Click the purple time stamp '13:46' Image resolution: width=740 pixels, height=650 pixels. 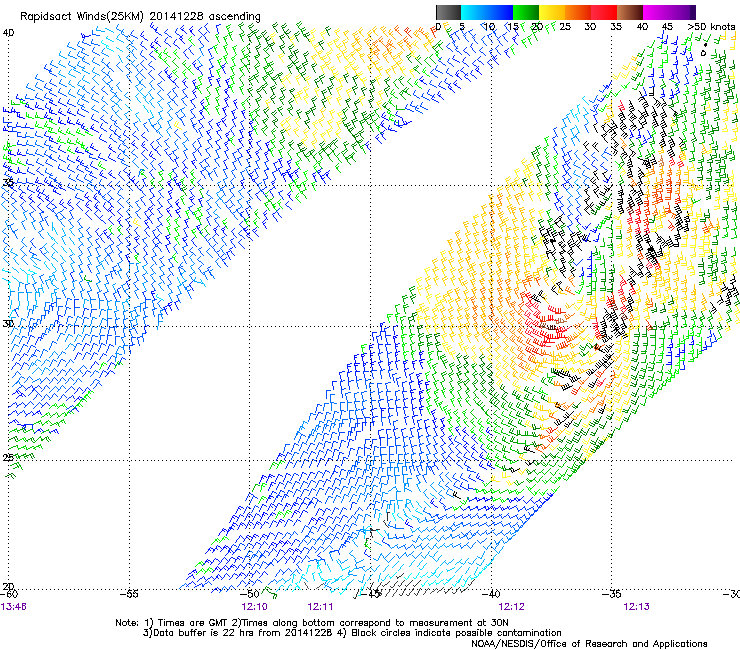point(14,607)
